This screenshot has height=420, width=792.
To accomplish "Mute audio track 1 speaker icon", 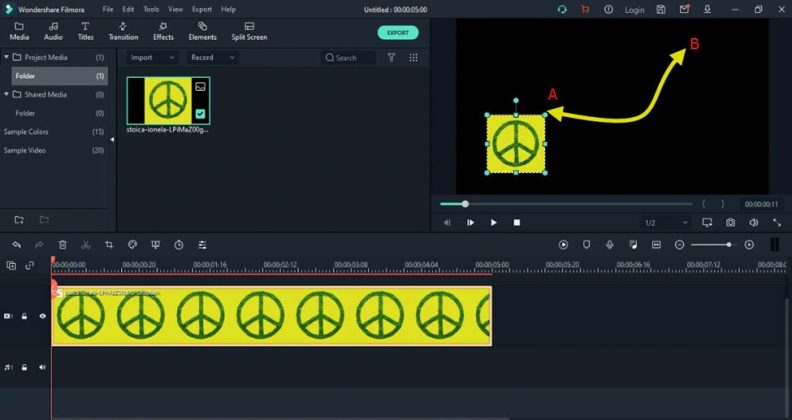I will 42,368.
